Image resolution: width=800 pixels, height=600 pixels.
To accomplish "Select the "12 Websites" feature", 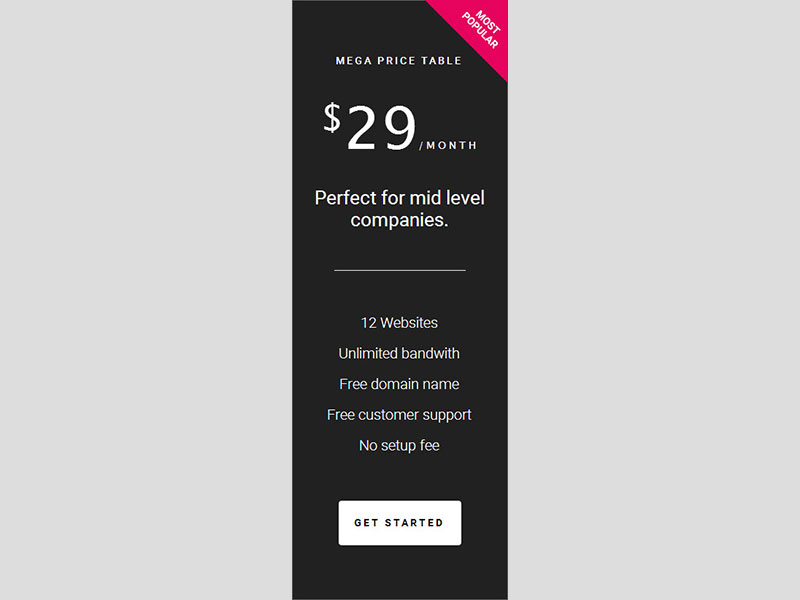I will (399, 323).
